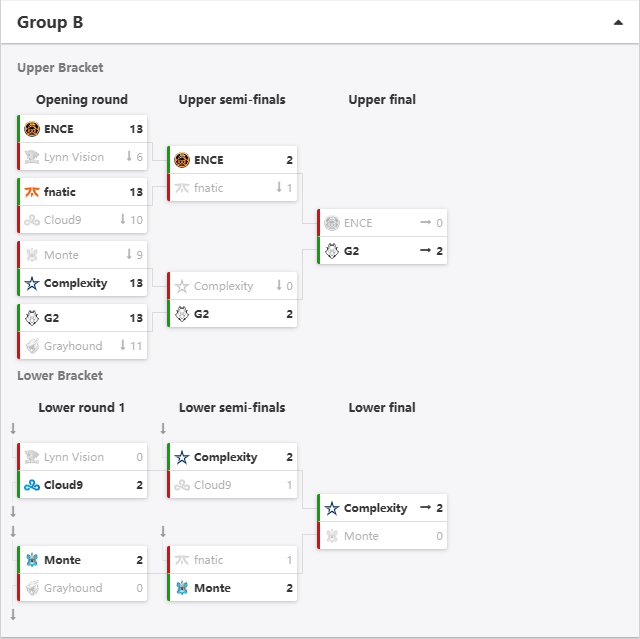Collapse the Group B section arrow
This screenshot has width=640, height=639.
618,22
